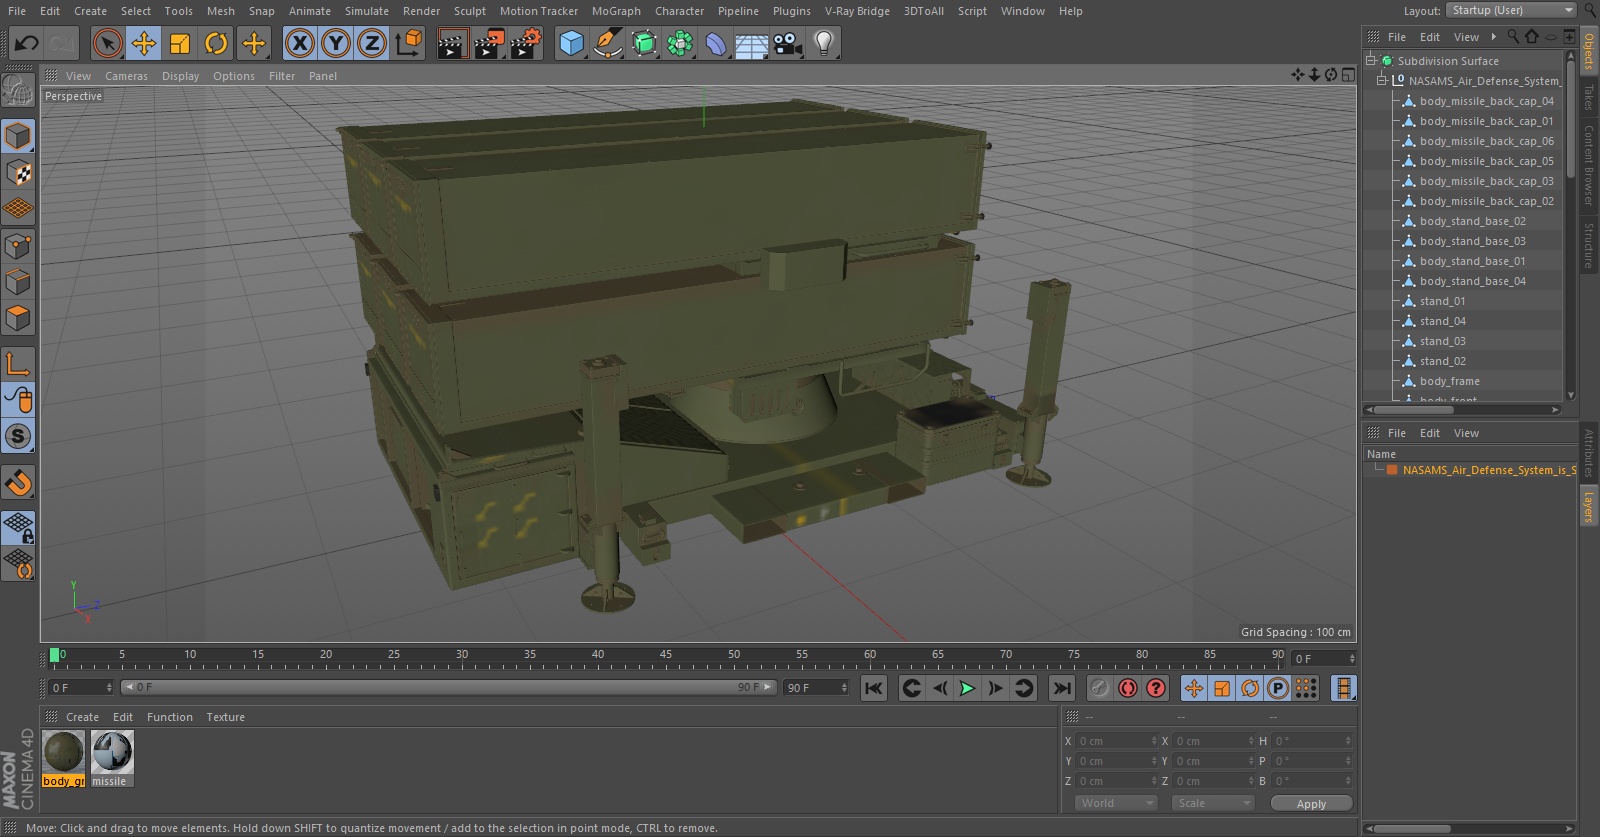Add a Camera object from toolbar
The height and width of the screenshot is (837, 1600).
tap(788, 43)
